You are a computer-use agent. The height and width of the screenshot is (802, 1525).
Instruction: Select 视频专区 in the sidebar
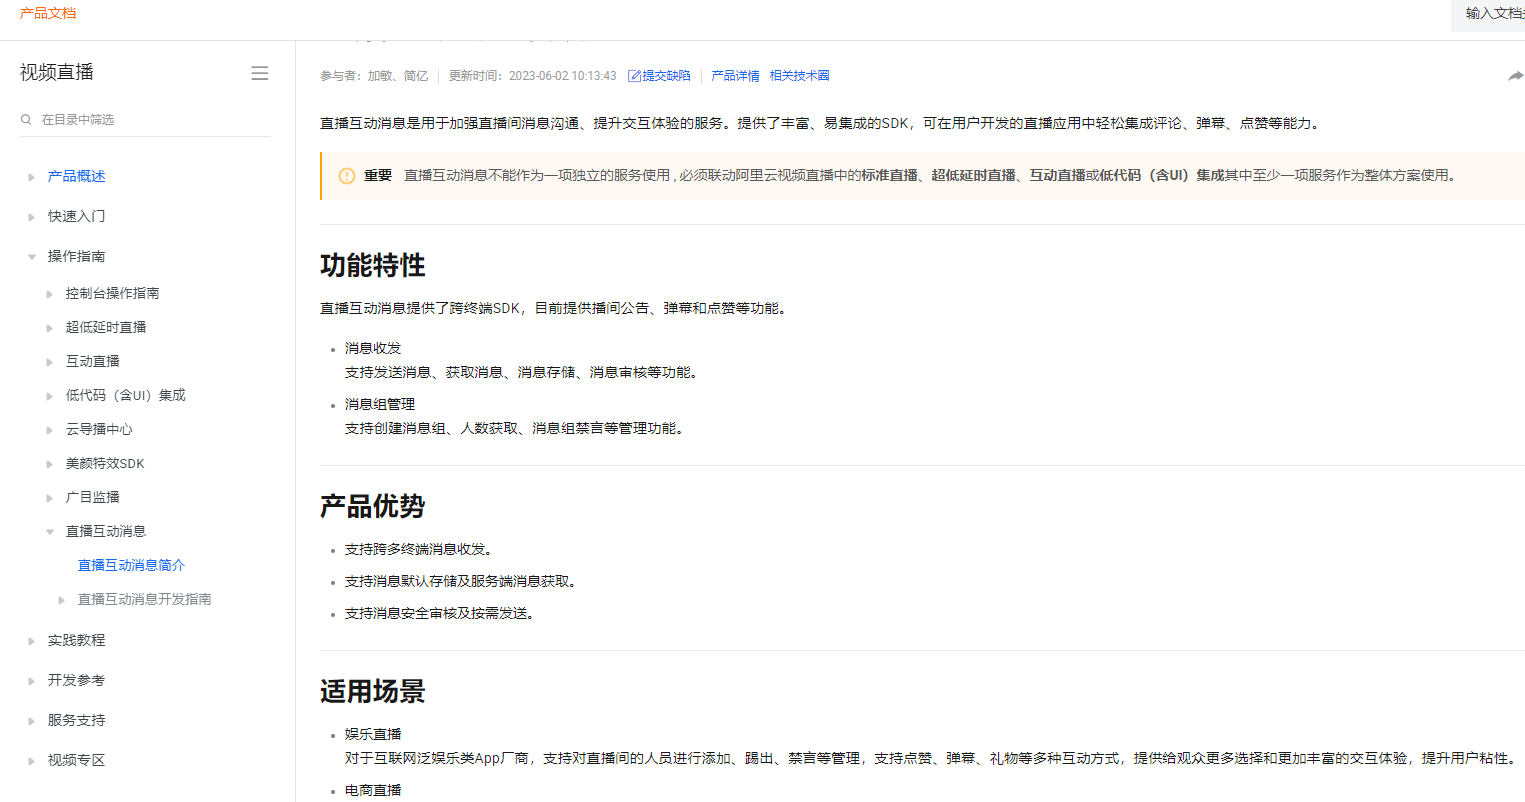click(x=77, y=760)
